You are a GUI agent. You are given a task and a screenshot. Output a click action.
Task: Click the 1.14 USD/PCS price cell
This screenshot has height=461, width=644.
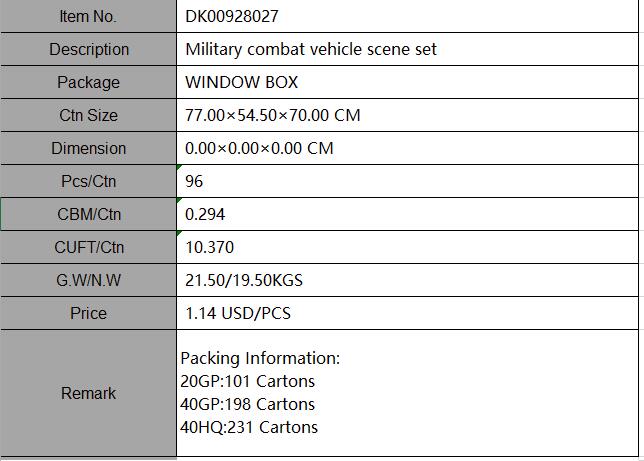pyautogui.click(x=406, y=313)
